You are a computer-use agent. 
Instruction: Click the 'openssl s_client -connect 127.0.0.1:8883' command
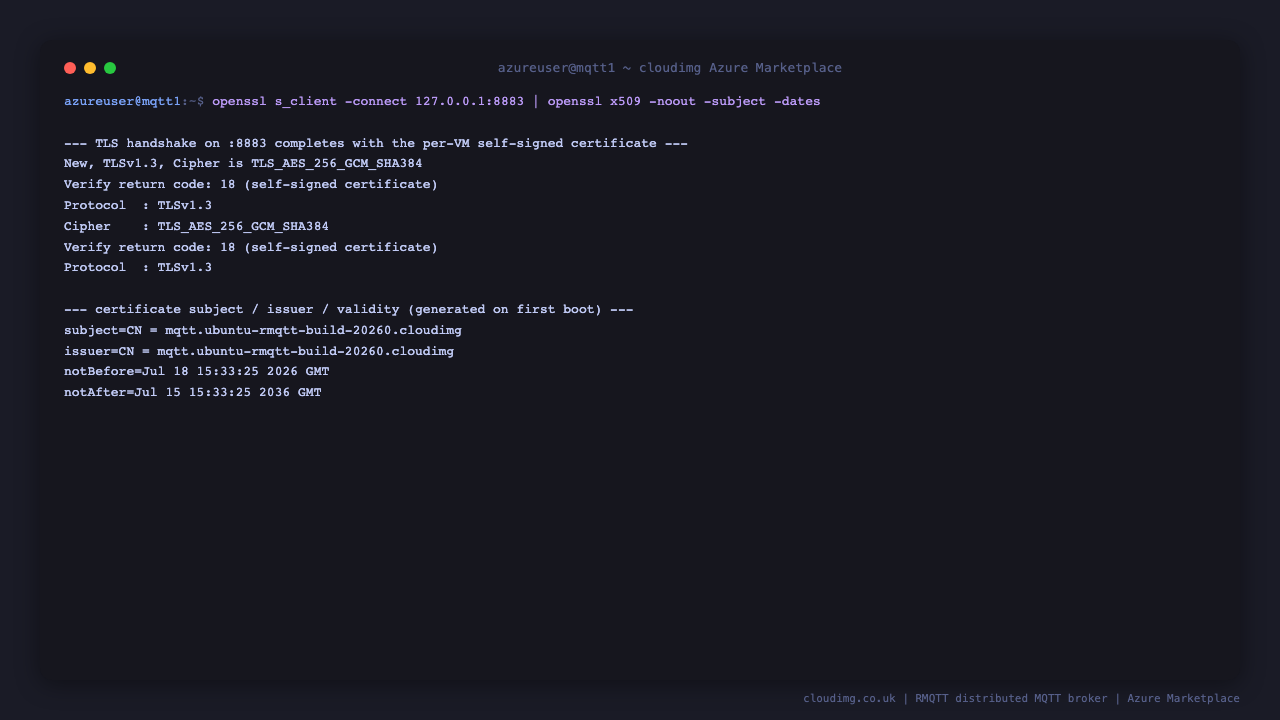pos(368,102)
